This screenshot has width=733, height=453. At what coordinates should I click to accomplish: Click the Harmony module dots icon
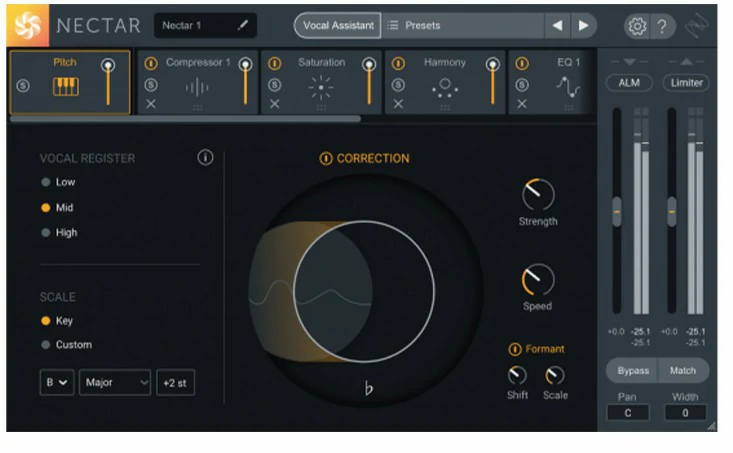click(x=445, y=88)
